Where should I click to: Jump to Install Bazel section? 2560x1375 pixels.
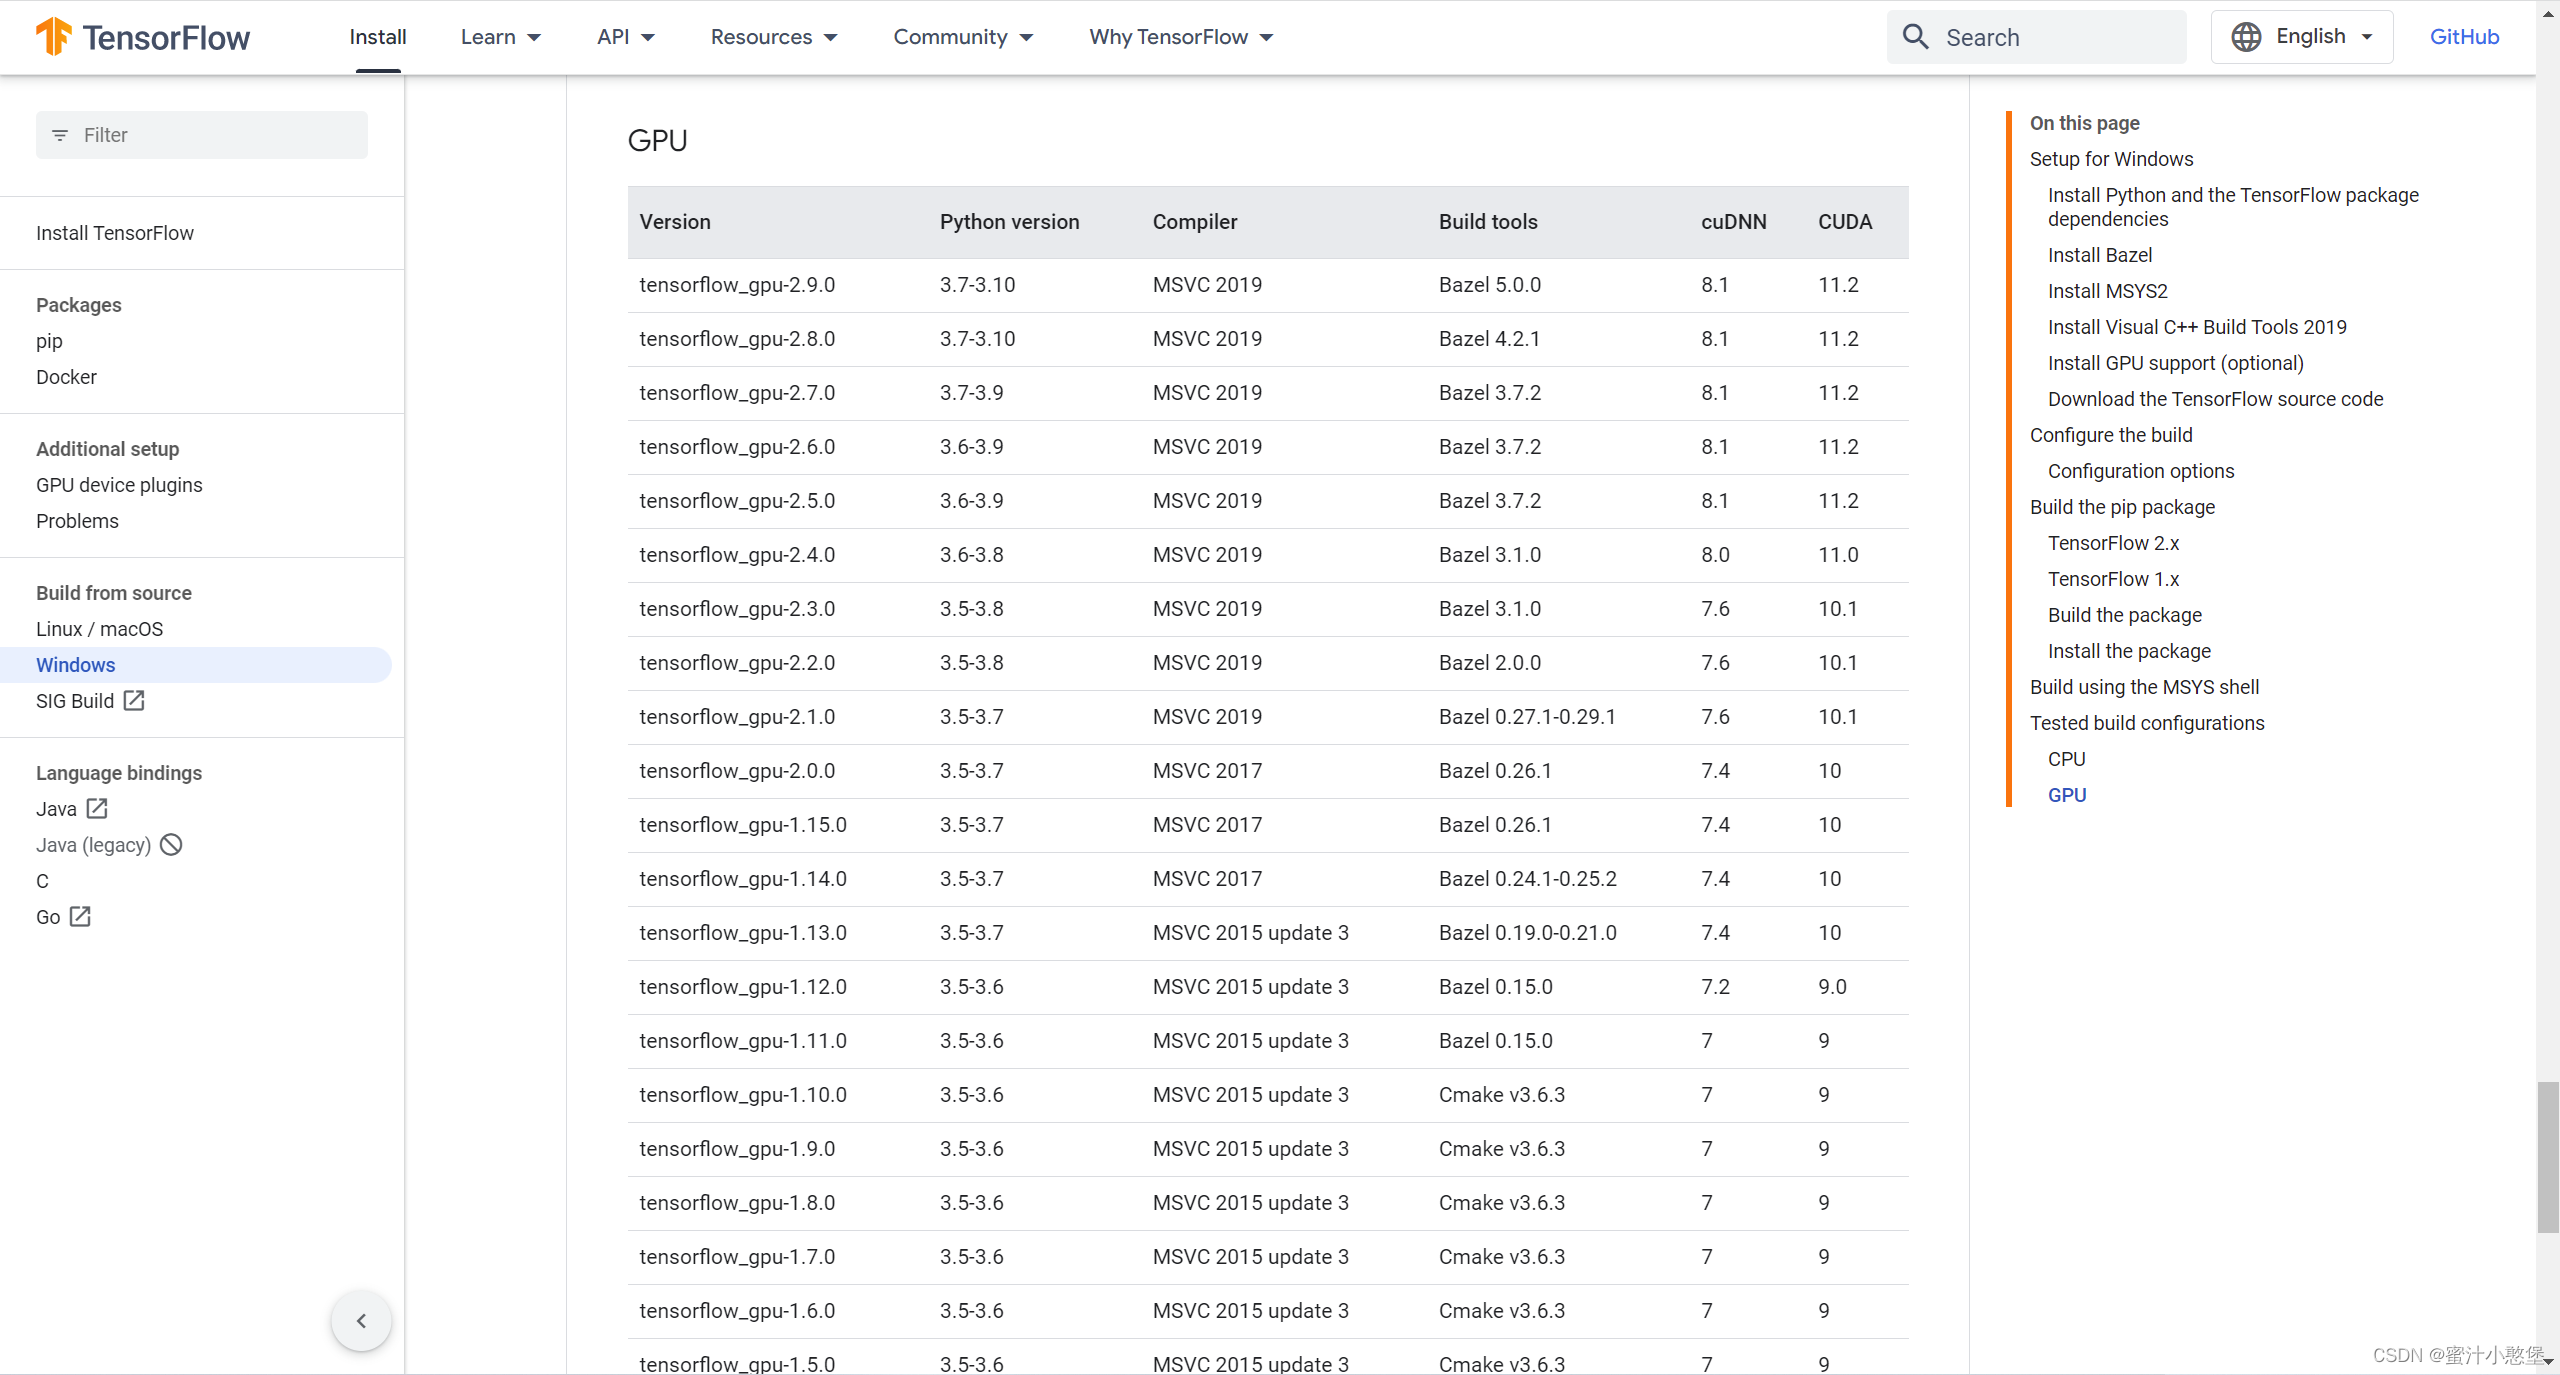click(x=2100, y=255)
